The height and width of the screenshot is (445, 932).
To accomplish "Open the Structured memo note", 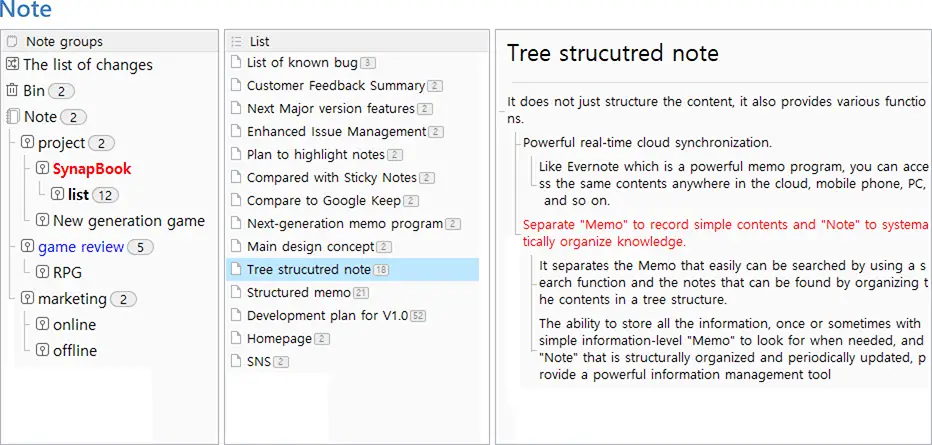I will [298, 292].
